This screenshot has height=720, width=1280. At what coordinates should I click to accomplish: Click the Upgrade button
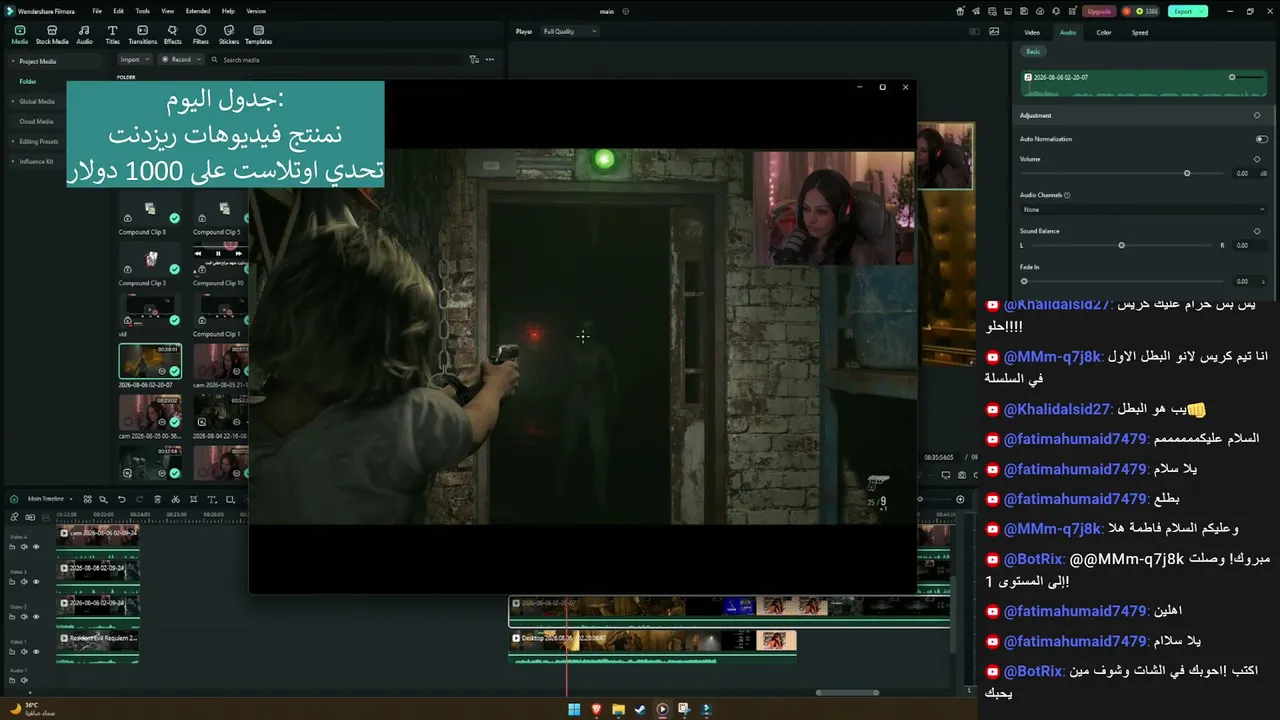tap(1099, 11)
